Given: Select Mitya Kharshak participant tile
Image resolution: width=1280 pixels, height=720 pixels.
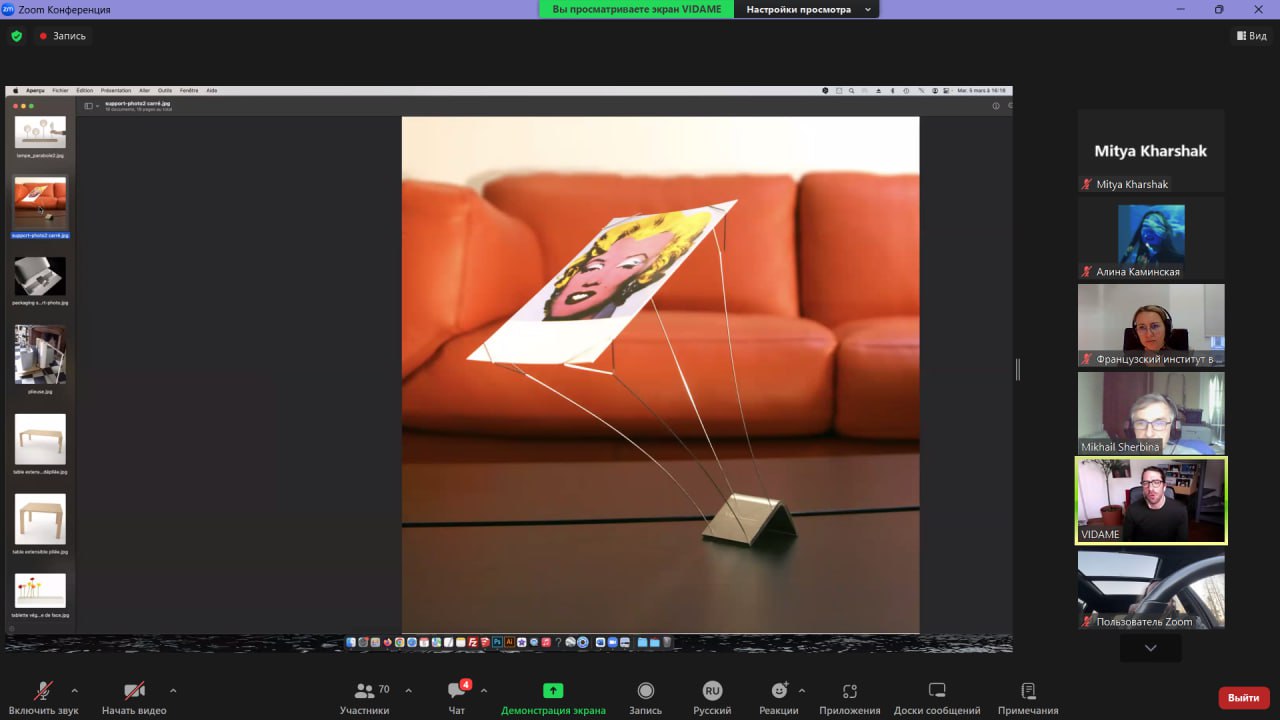Looking at the screenshot, I should (1151, 151).
